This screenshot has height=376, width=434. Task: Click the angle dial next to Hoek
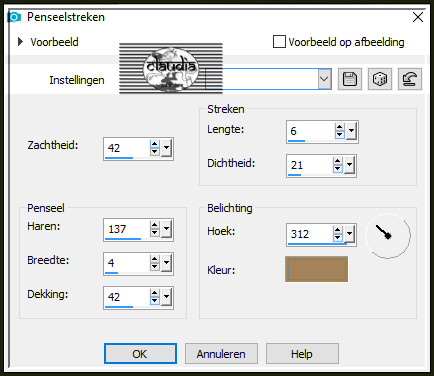point(388,236)
